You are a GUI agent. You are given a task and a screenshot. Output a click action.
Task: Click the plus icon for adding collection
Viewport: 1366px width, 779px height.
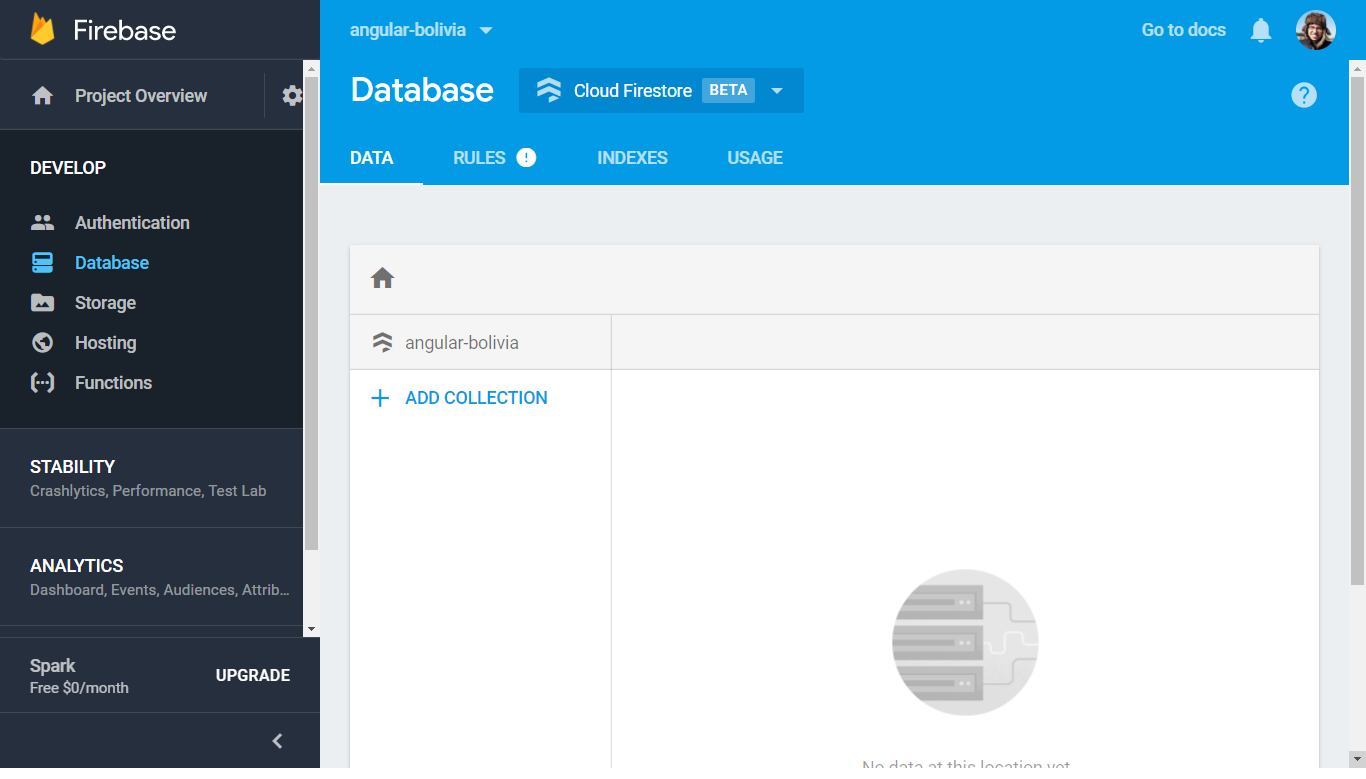tap(380, 398)
